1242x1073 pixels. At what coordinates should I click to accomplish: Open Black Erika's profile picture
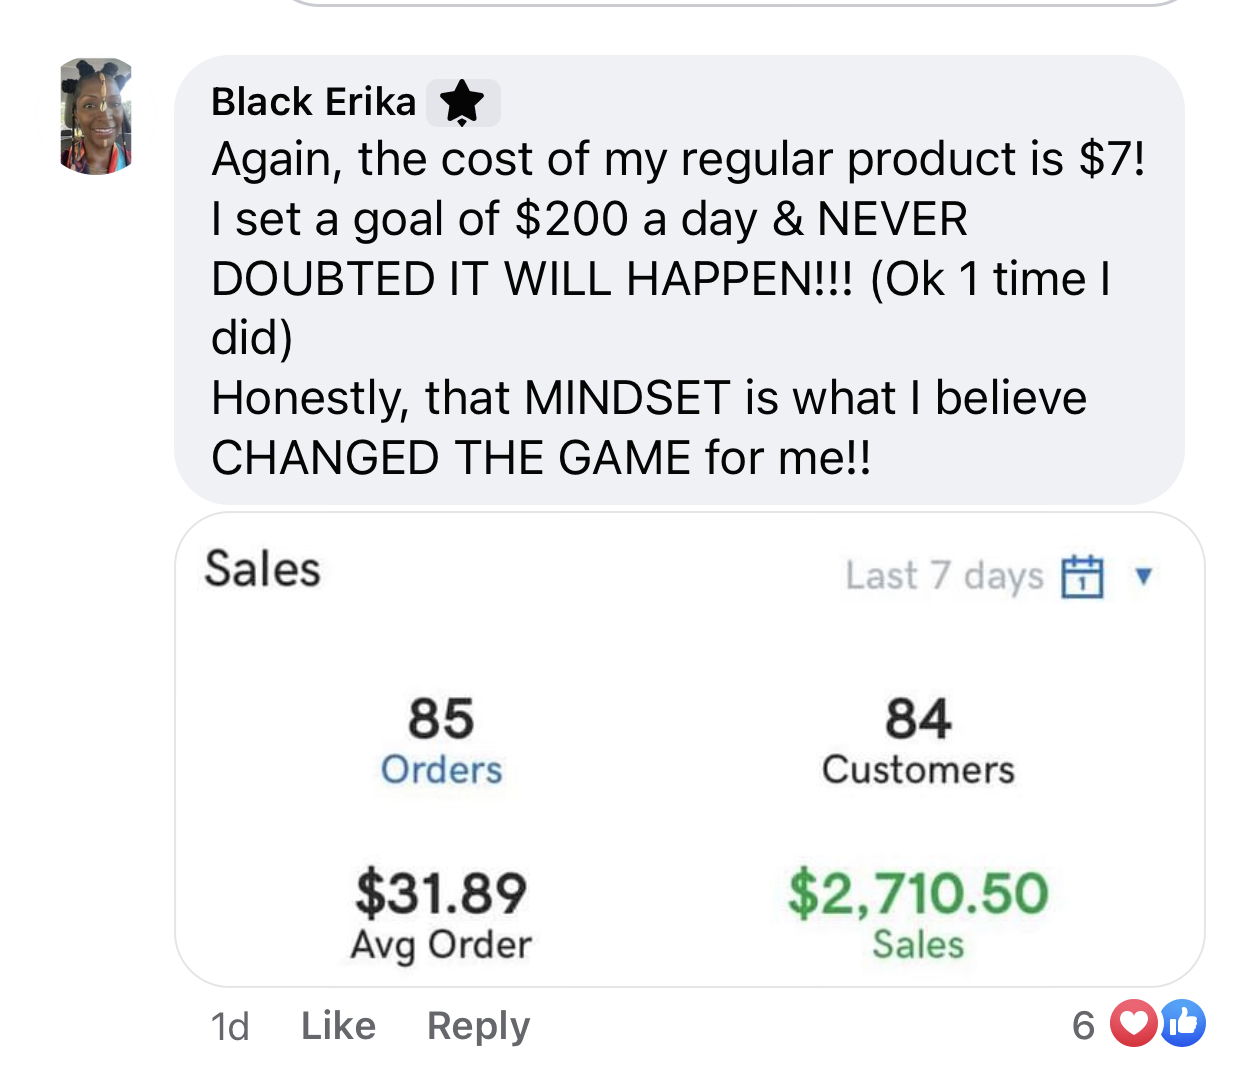(x=96, y=116)
